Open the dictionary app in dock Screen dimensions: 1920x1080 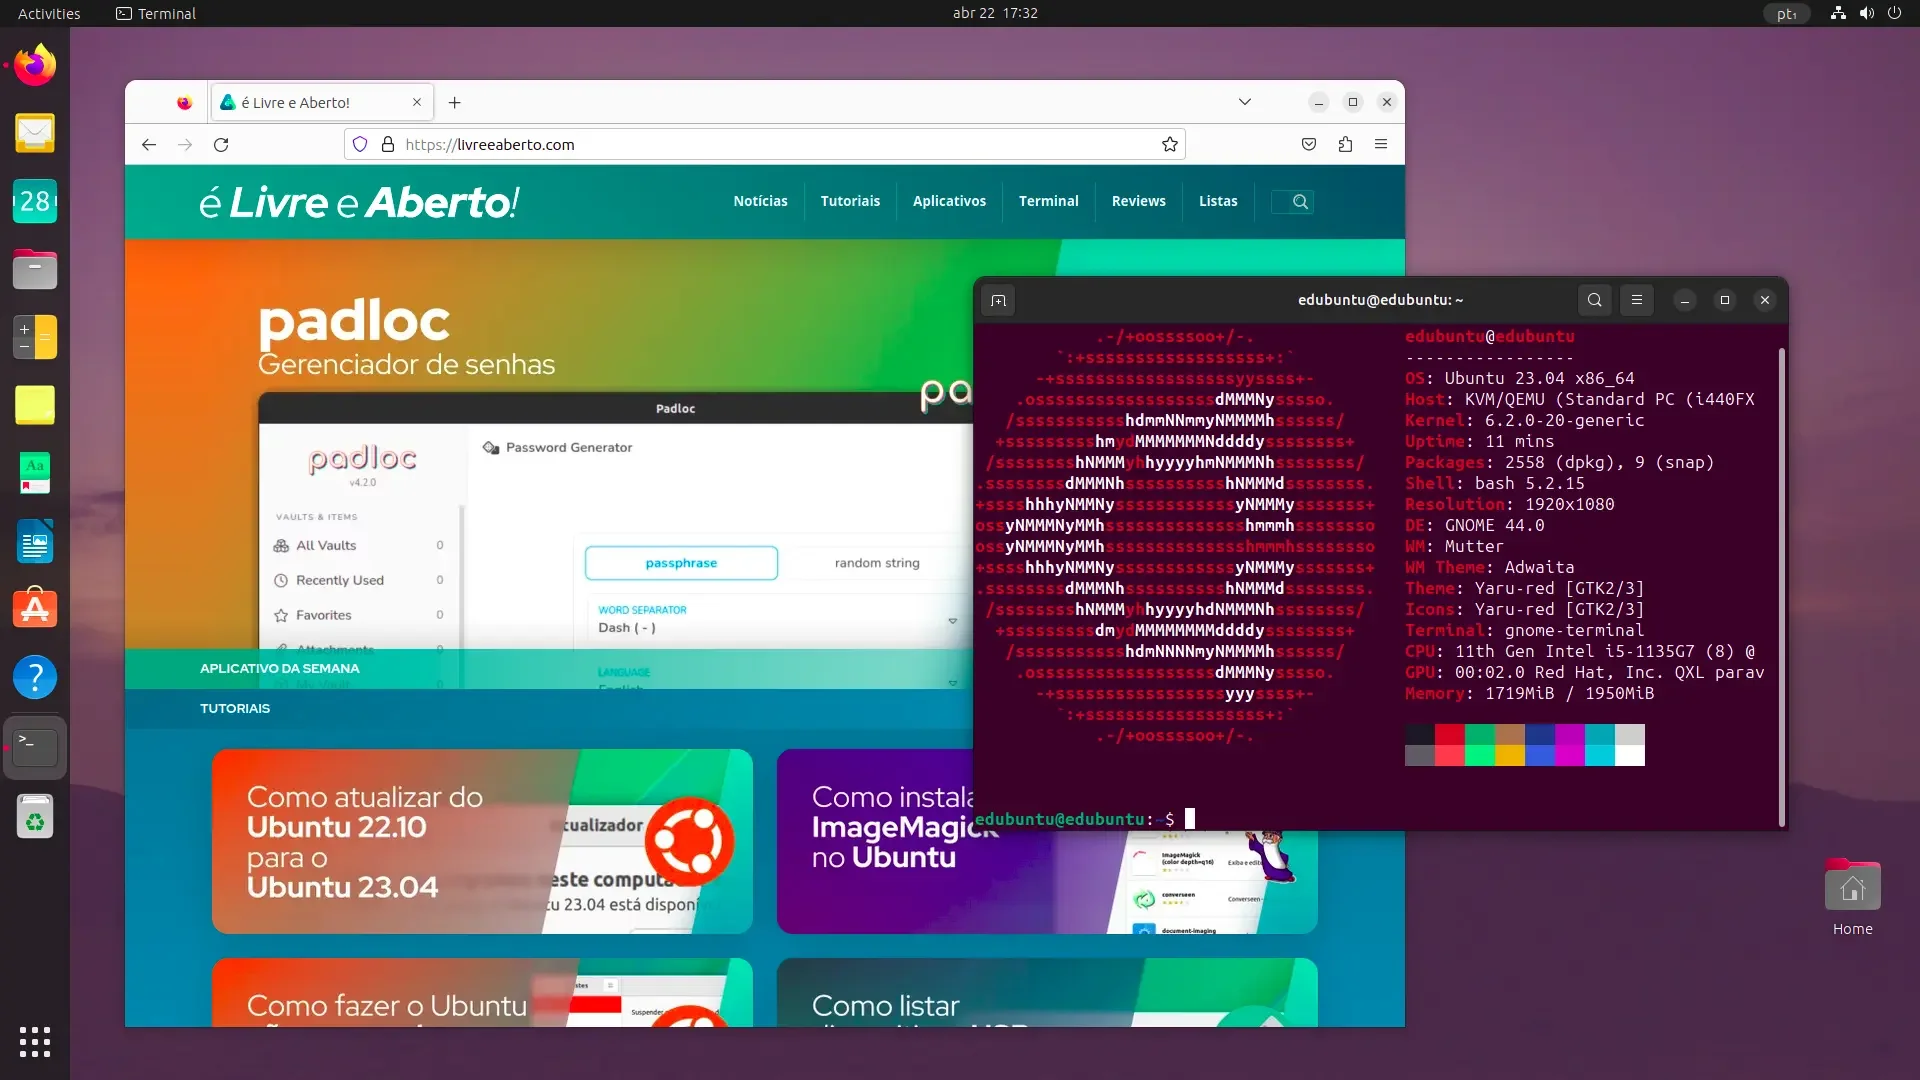[35, 473]
